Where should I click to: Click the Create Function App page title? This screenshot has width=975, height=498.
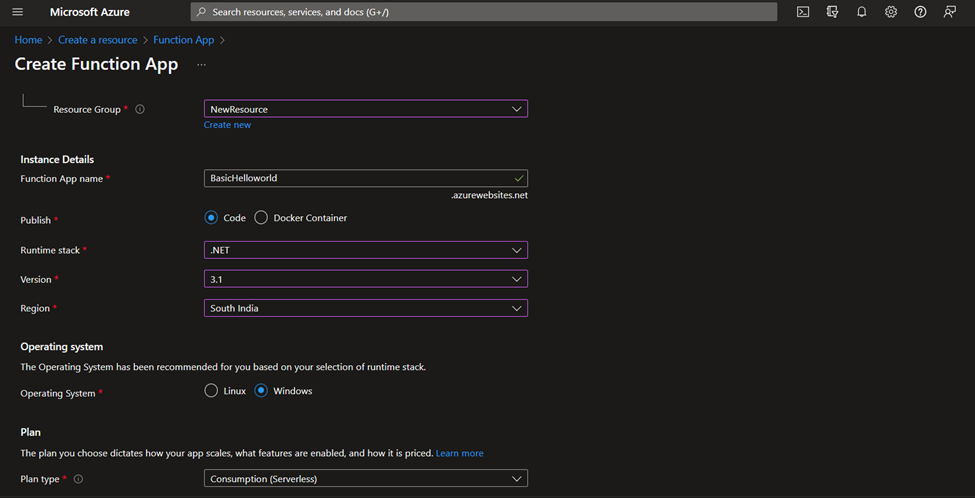(x=96, y=64)
